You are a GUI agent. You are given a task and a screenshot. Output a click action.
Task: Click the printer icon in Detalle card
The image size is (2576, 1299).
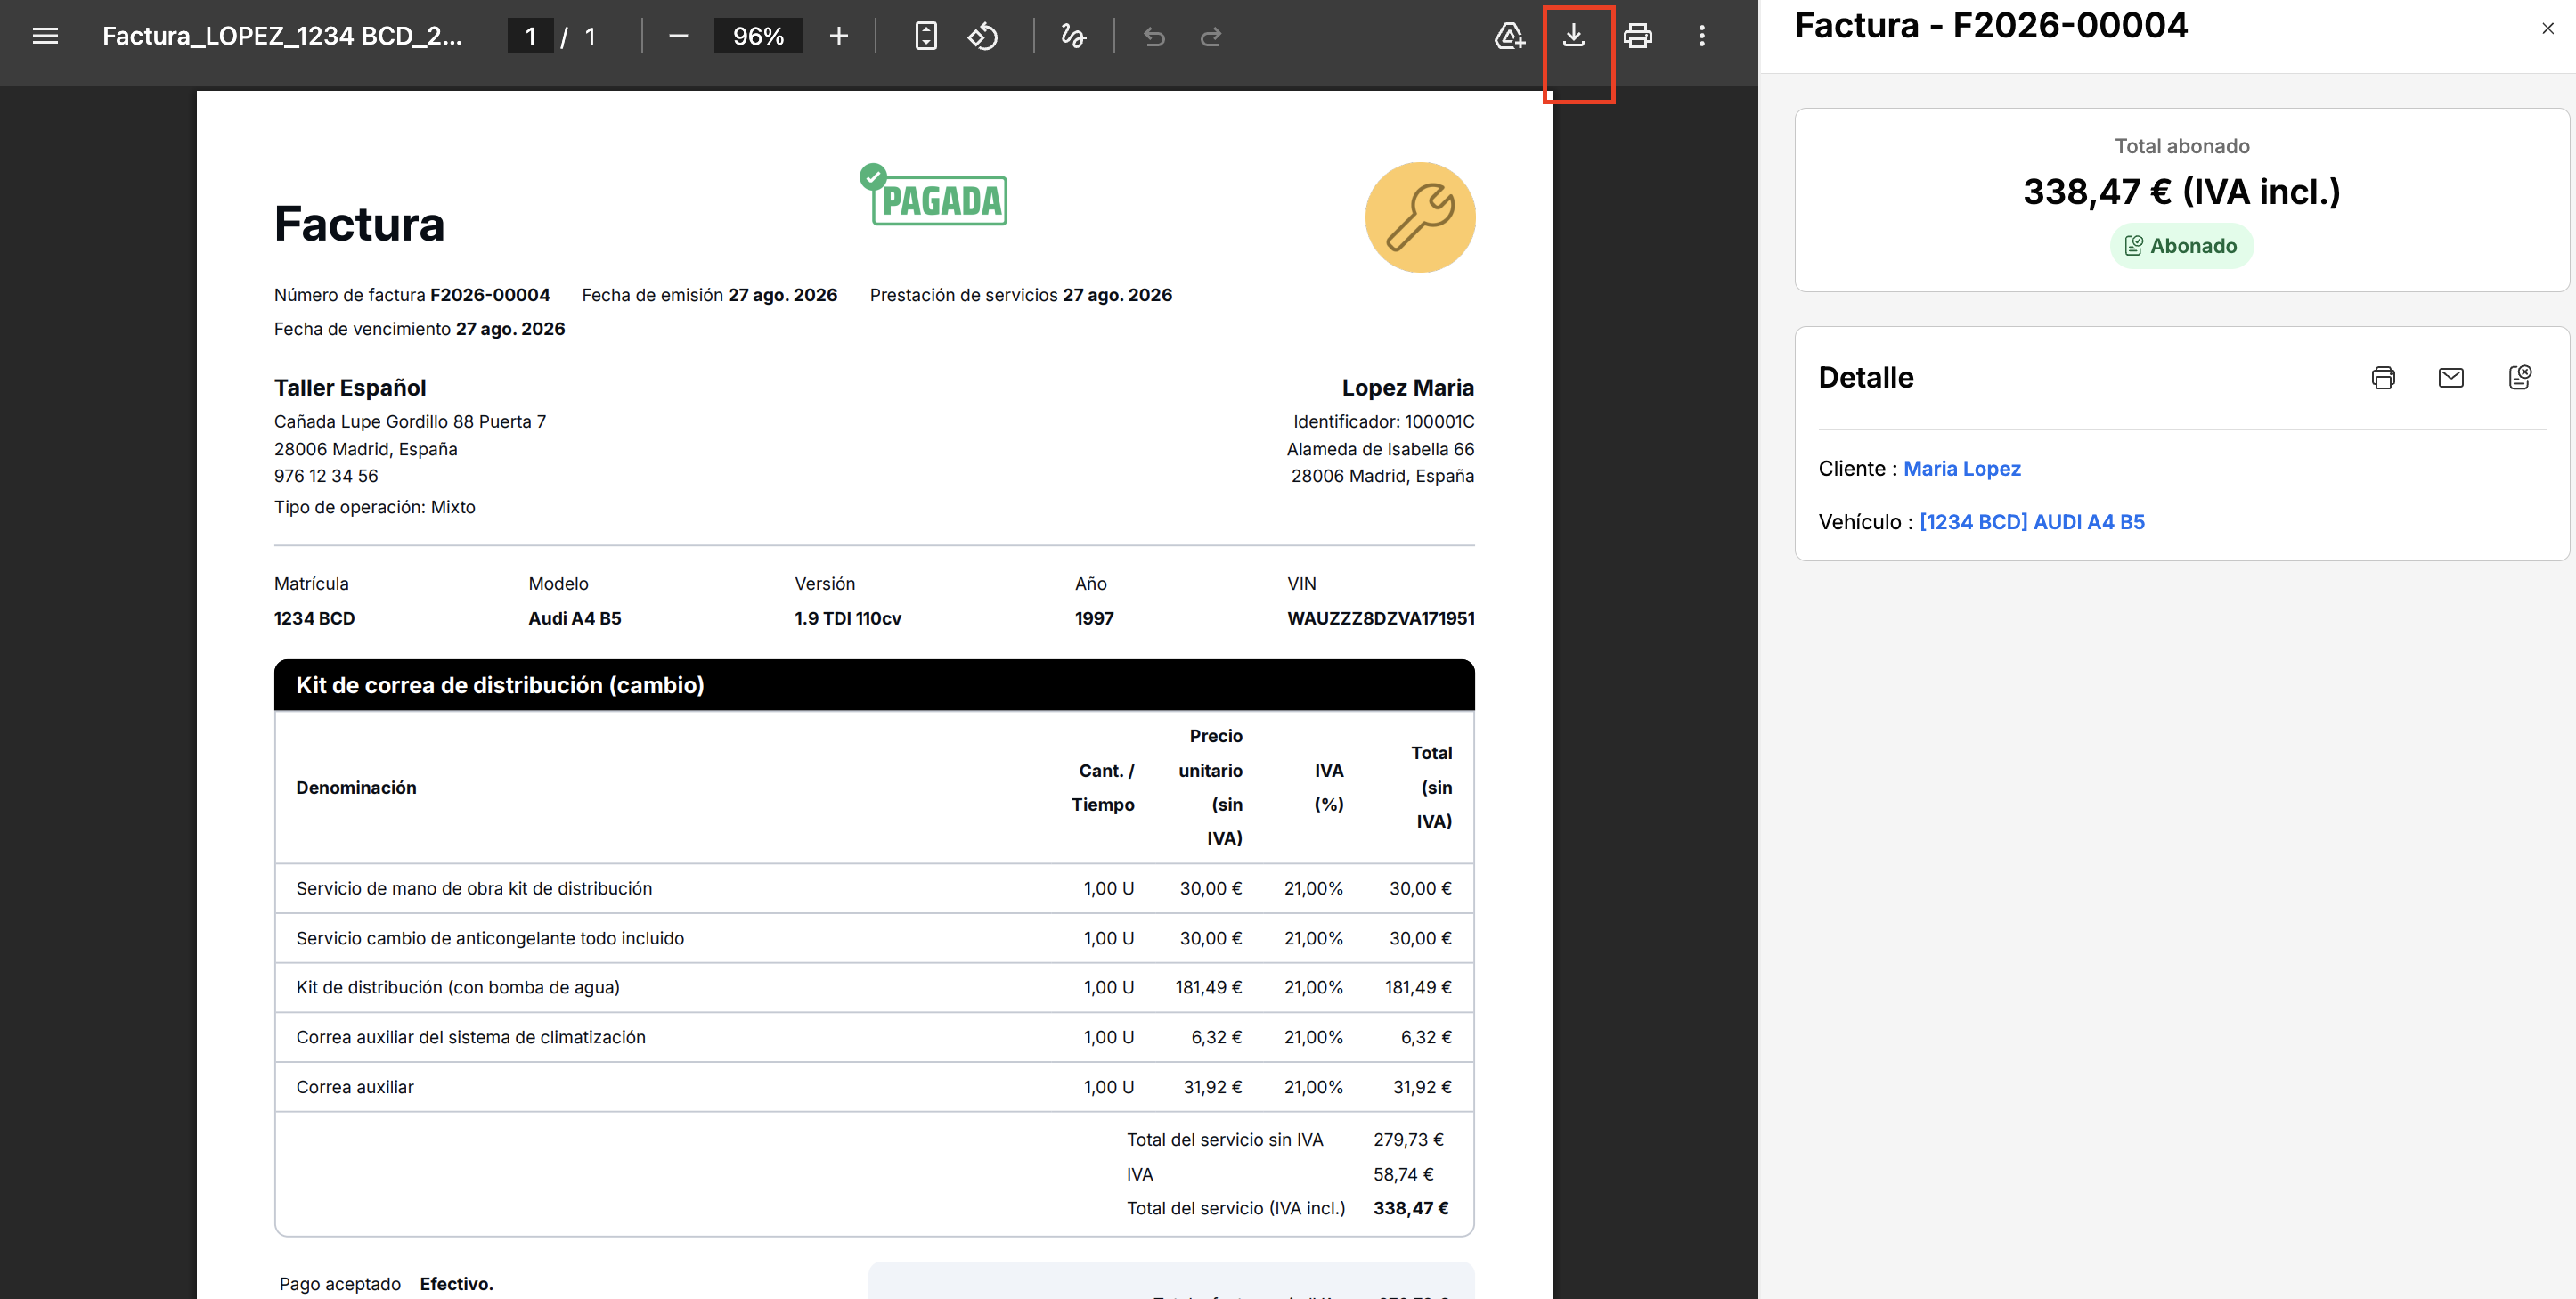(2383, 377)
